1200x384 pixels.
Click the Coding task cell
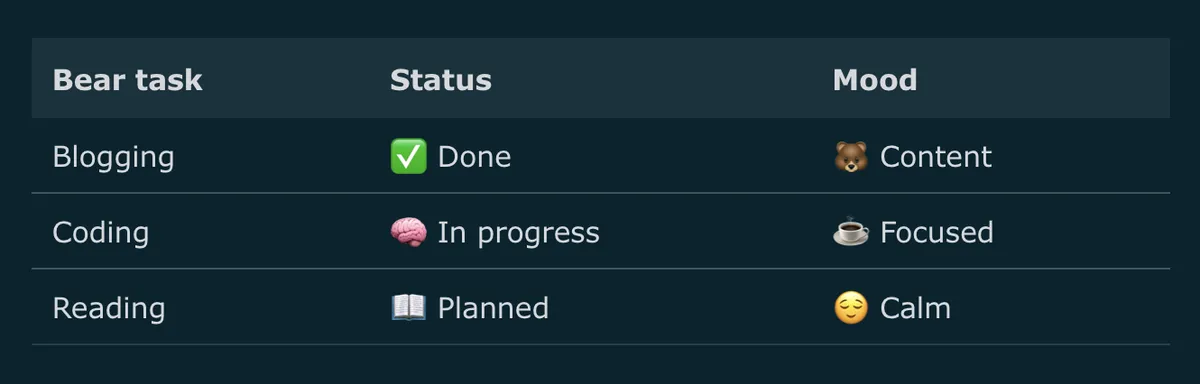pyautogui.click(x=100, y=234)
